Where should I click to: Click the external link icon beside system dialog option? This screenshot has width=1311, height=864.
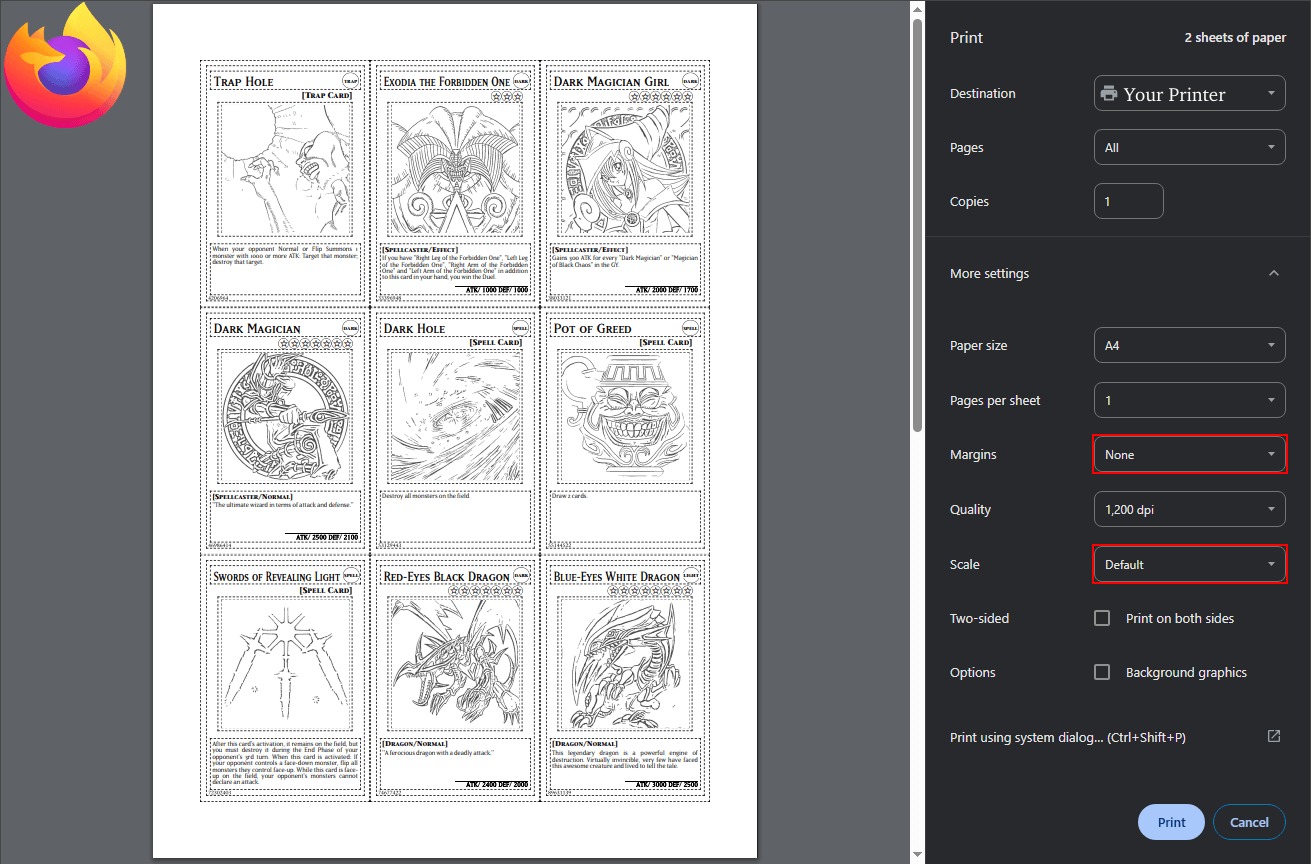(x=1273, y=736)
